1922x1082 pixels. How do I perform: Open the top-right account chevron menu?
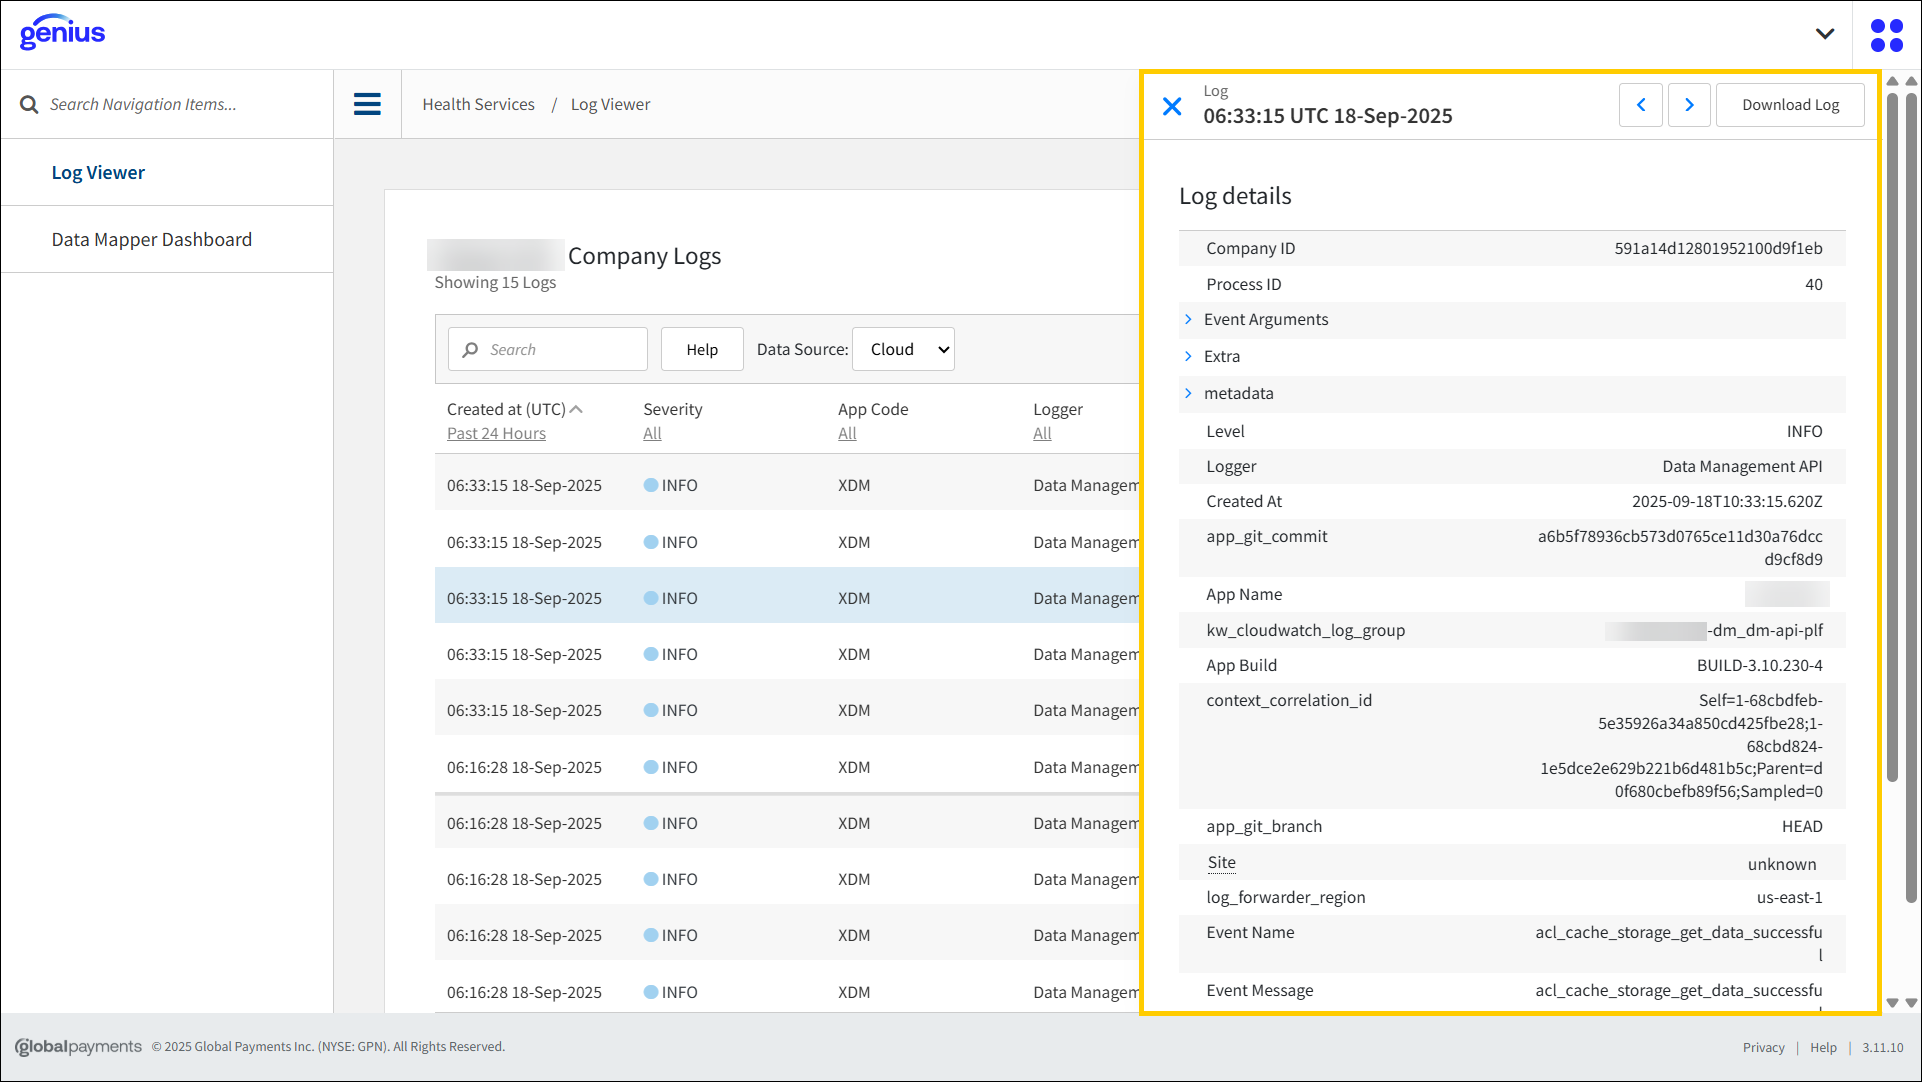pyautogui.click(x=1824, y=34)
